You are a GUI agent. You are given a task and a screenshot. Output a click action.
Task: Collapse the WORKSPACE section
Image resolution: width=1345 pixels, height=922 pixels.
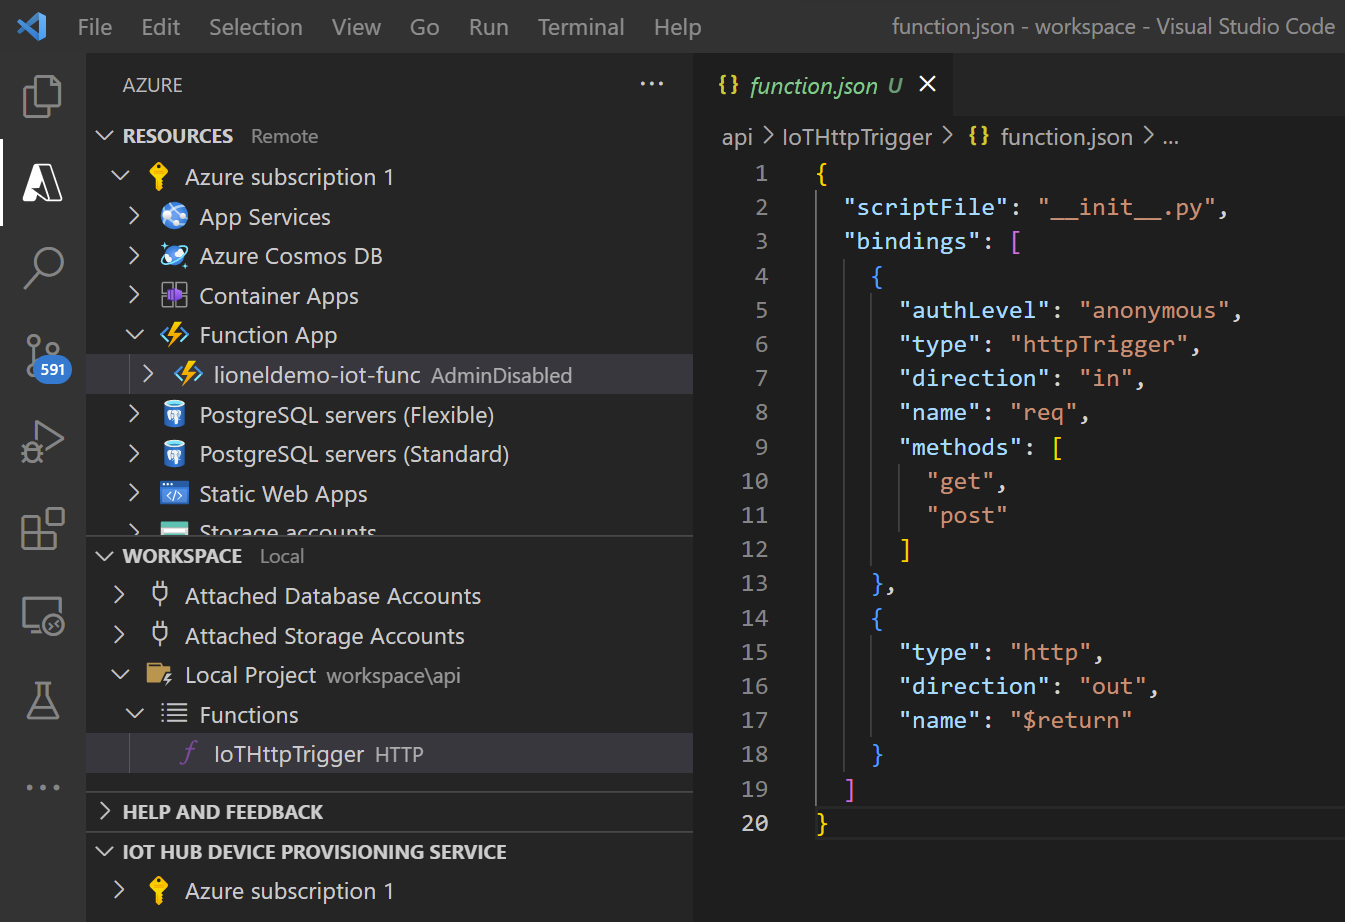tap(104, 555)
